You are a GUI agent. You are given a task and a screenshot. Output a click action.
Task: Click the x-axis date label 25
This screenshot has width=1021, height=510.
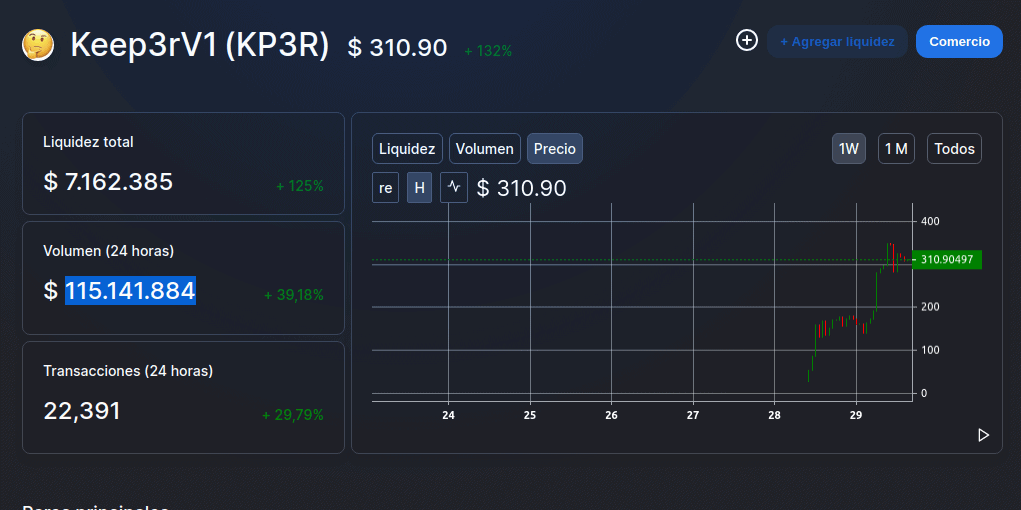[529, 416]
